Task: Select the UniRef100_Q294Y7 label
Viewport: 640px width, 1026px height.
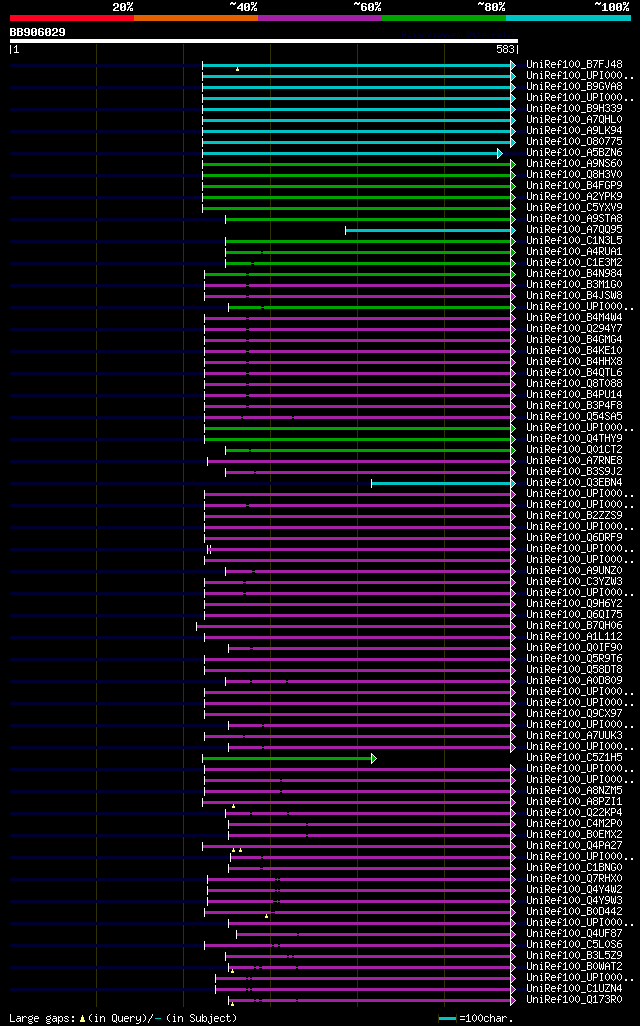Action: pos(575,328)
